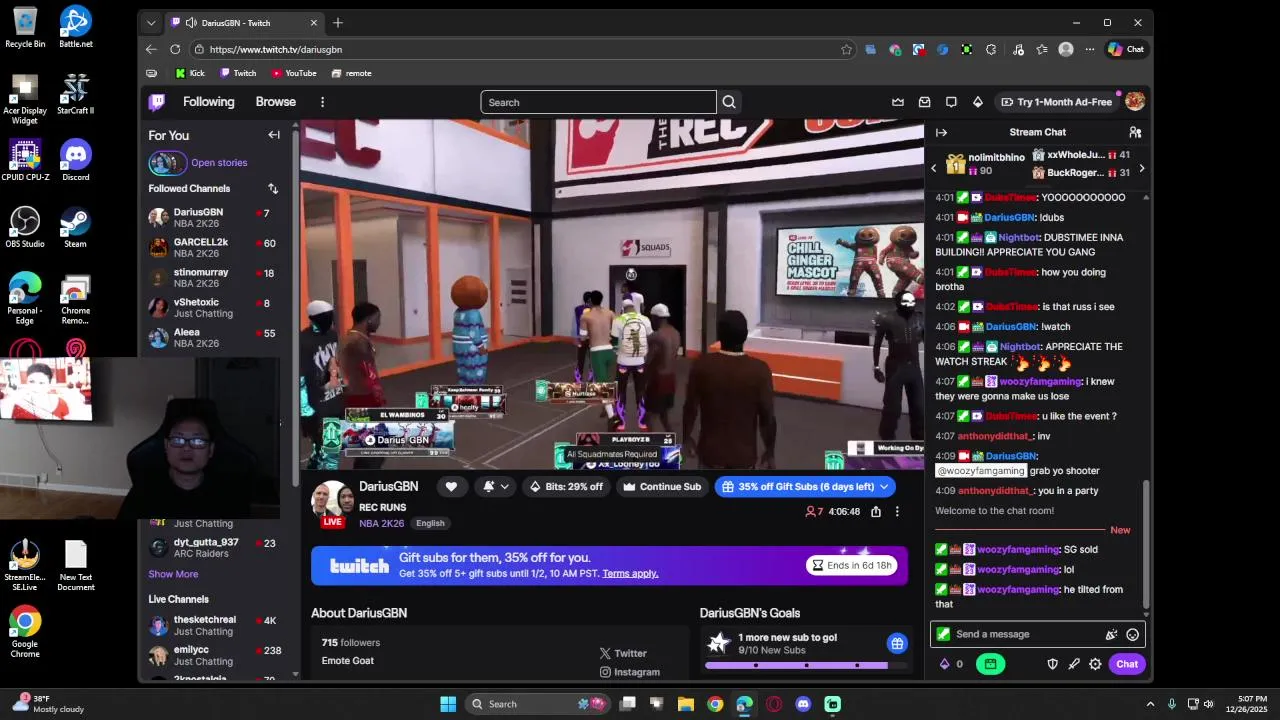Click the heart follow icon for DariusGBN

[x=451, y=487]
